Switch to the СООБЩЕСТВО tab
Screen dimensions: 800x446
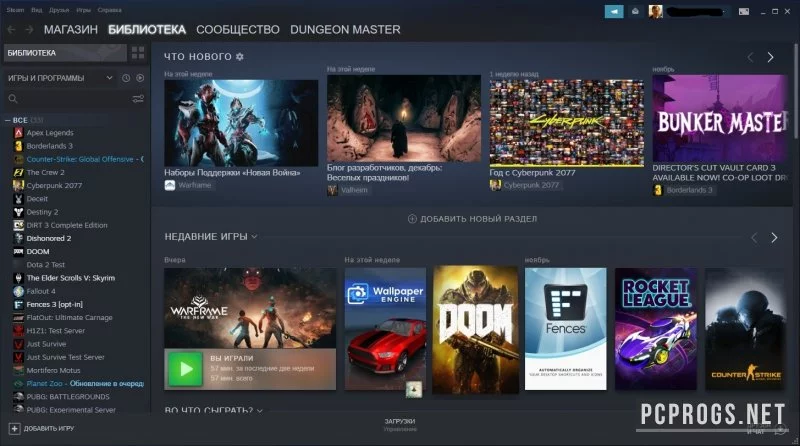[238, 30]
